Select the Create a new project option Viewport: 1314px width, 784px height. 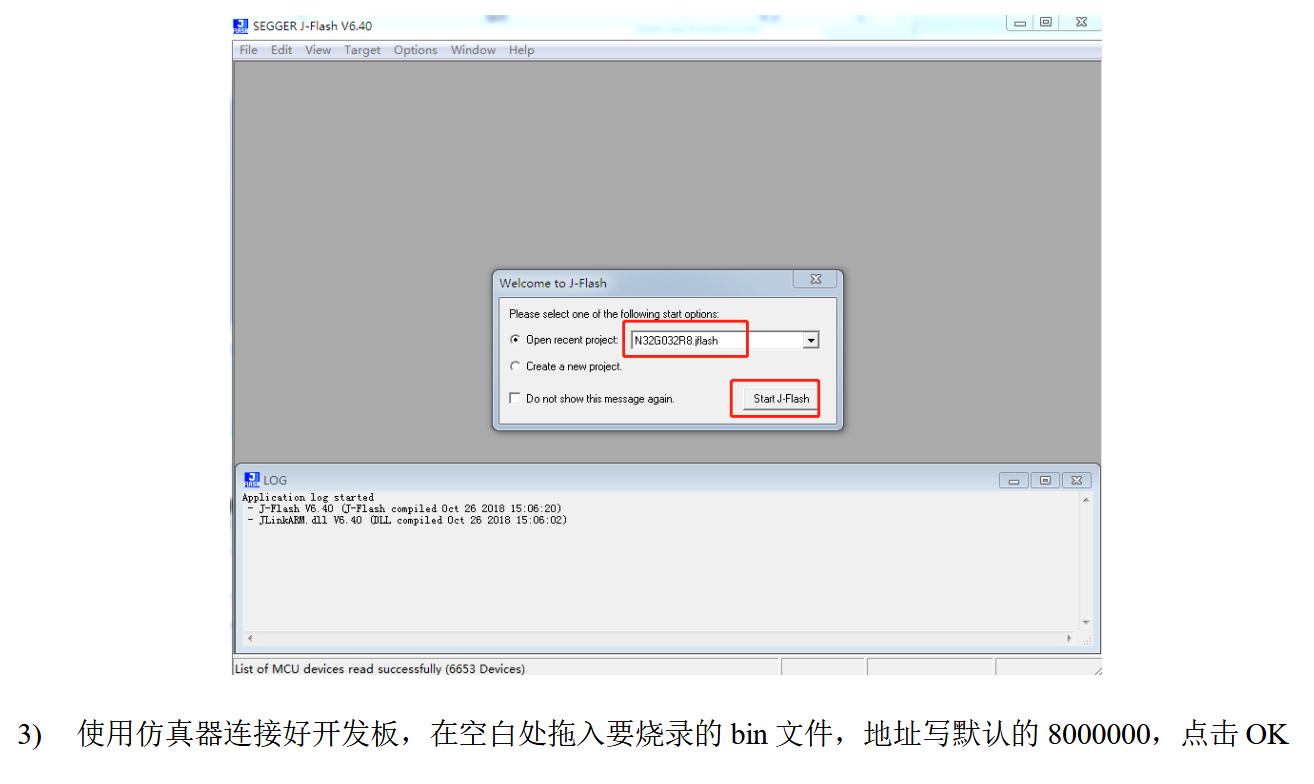click(x=515, y=366)
